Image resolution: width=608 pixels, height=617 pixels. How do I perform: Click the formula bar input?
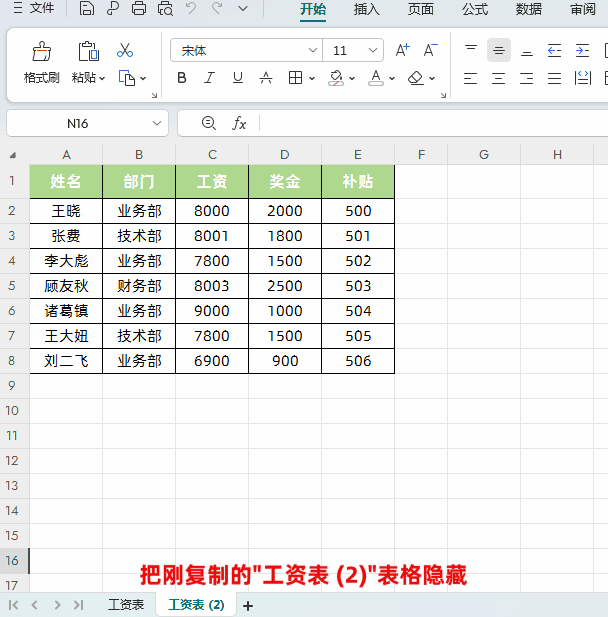click(433, 123)
